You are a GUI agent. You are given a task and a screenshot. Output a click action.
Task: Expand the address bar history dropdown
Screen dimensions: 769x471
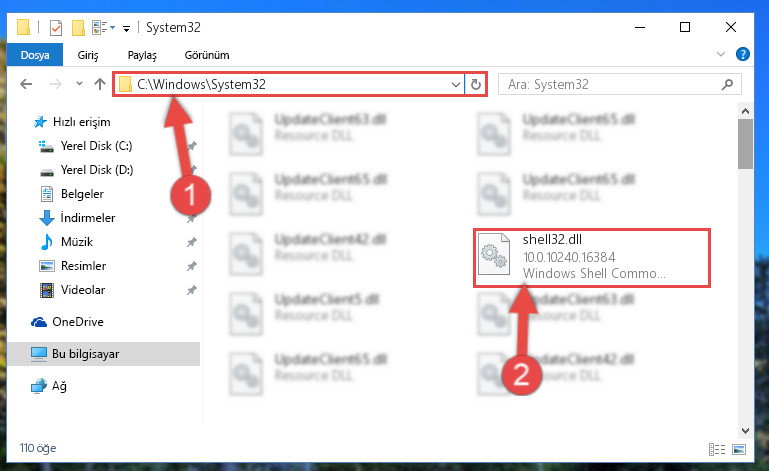coord(456,84)
